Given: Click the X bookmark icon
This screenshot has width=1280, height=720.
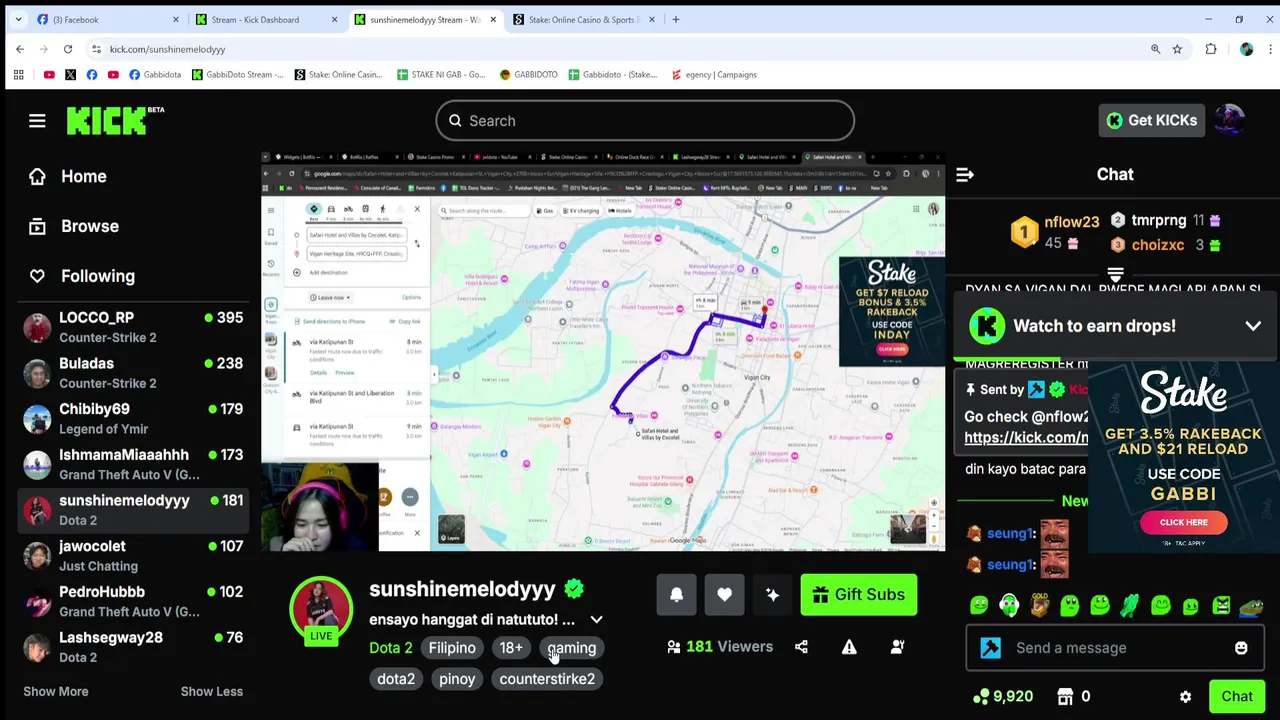Looking at the screenshot, I should (x=70, y=74).
